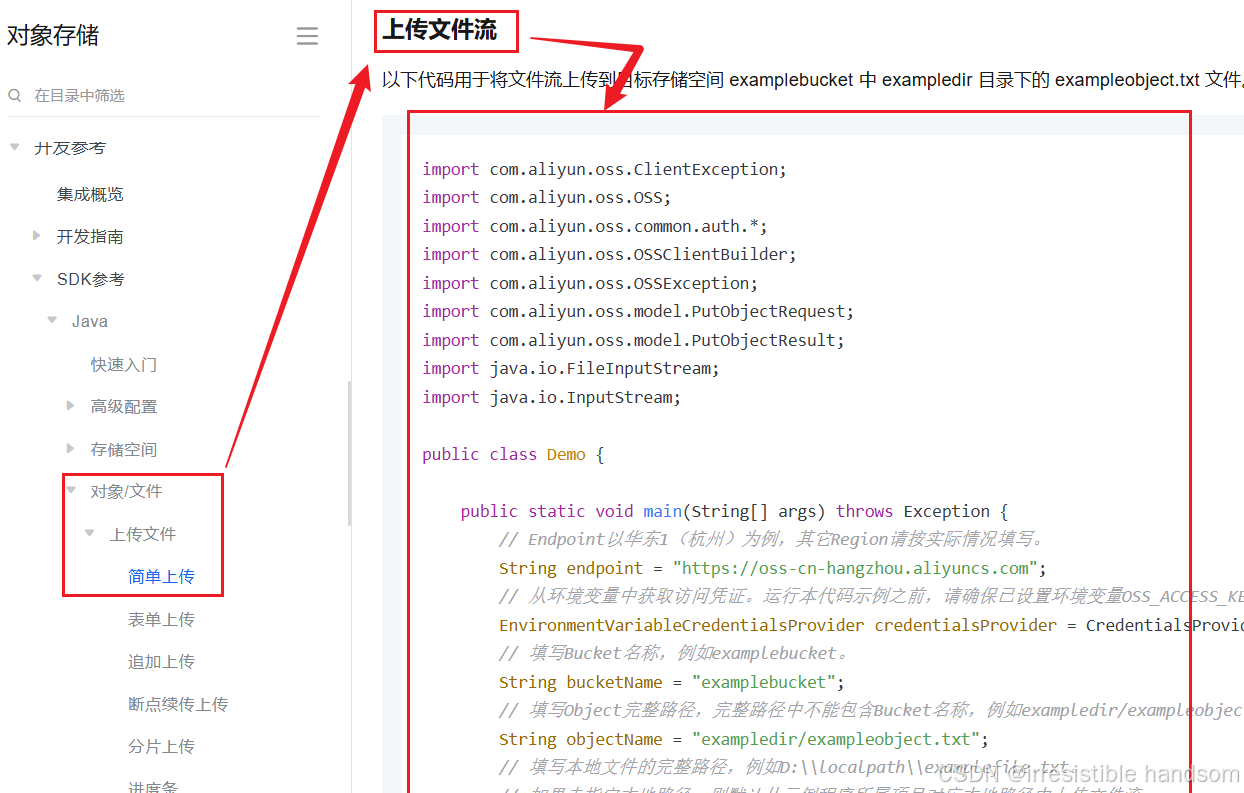Click the String objectName code line
1244x793 pixels.
click(x=744, y=739)
